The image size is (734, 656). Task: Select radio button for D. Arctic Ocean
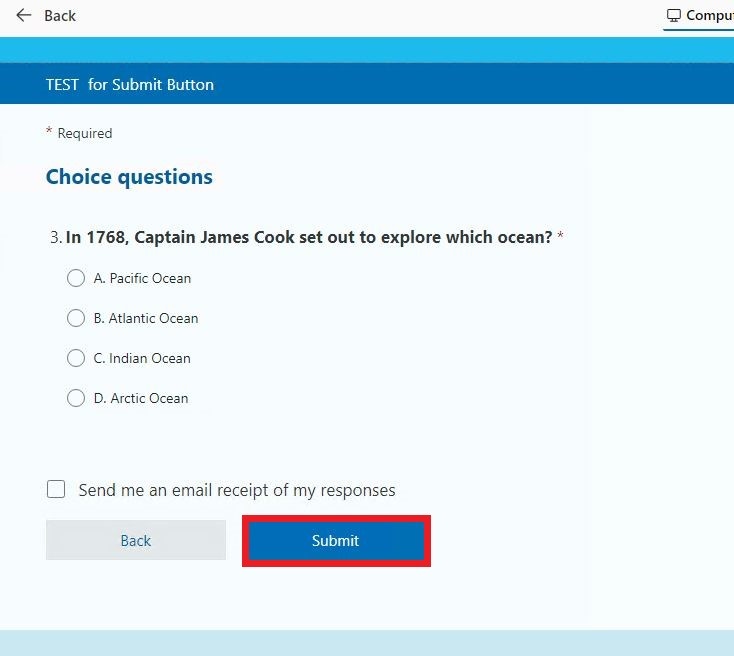click(76, 398)
